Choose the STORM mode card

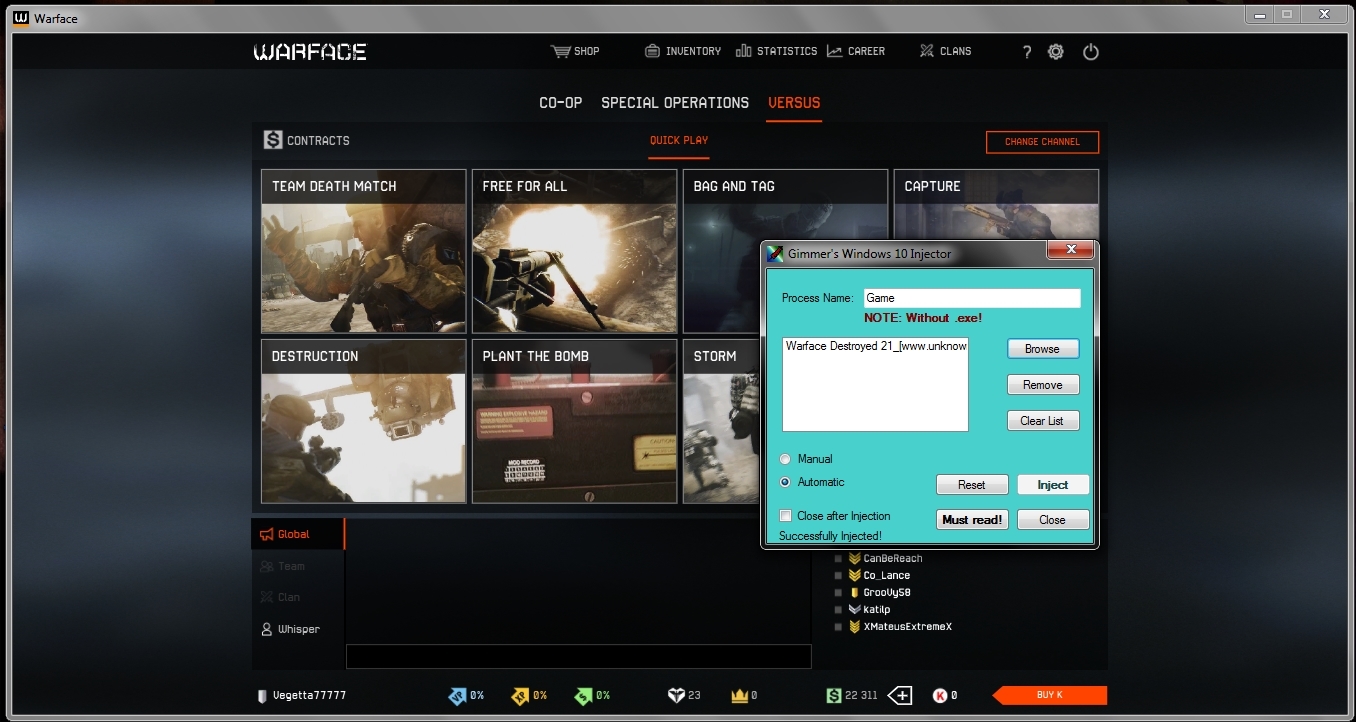[x=721, y=421]
